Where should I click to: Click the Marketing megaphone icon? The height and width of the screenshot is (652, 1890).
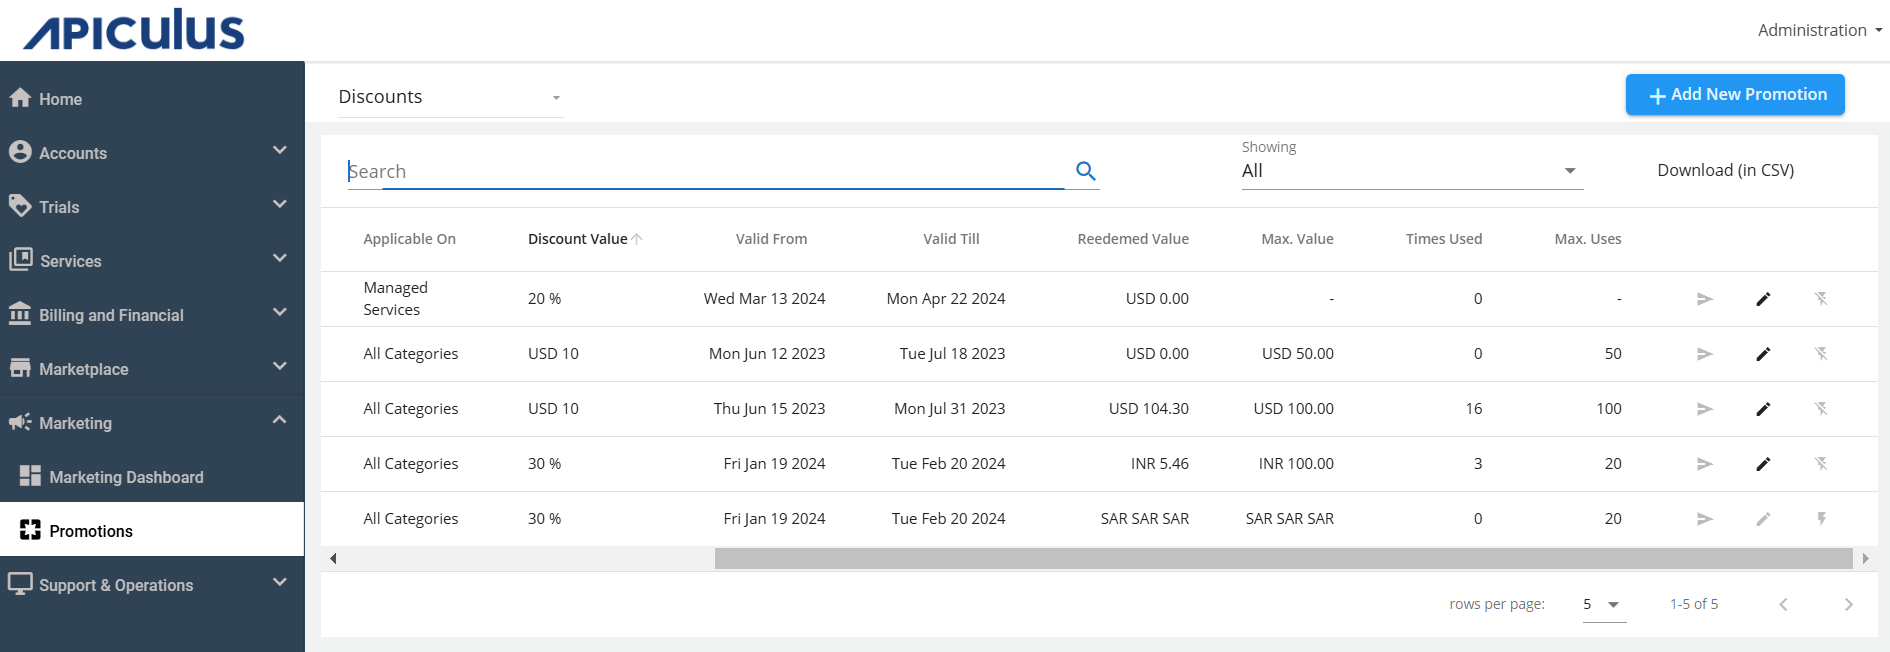pos(20,422)
